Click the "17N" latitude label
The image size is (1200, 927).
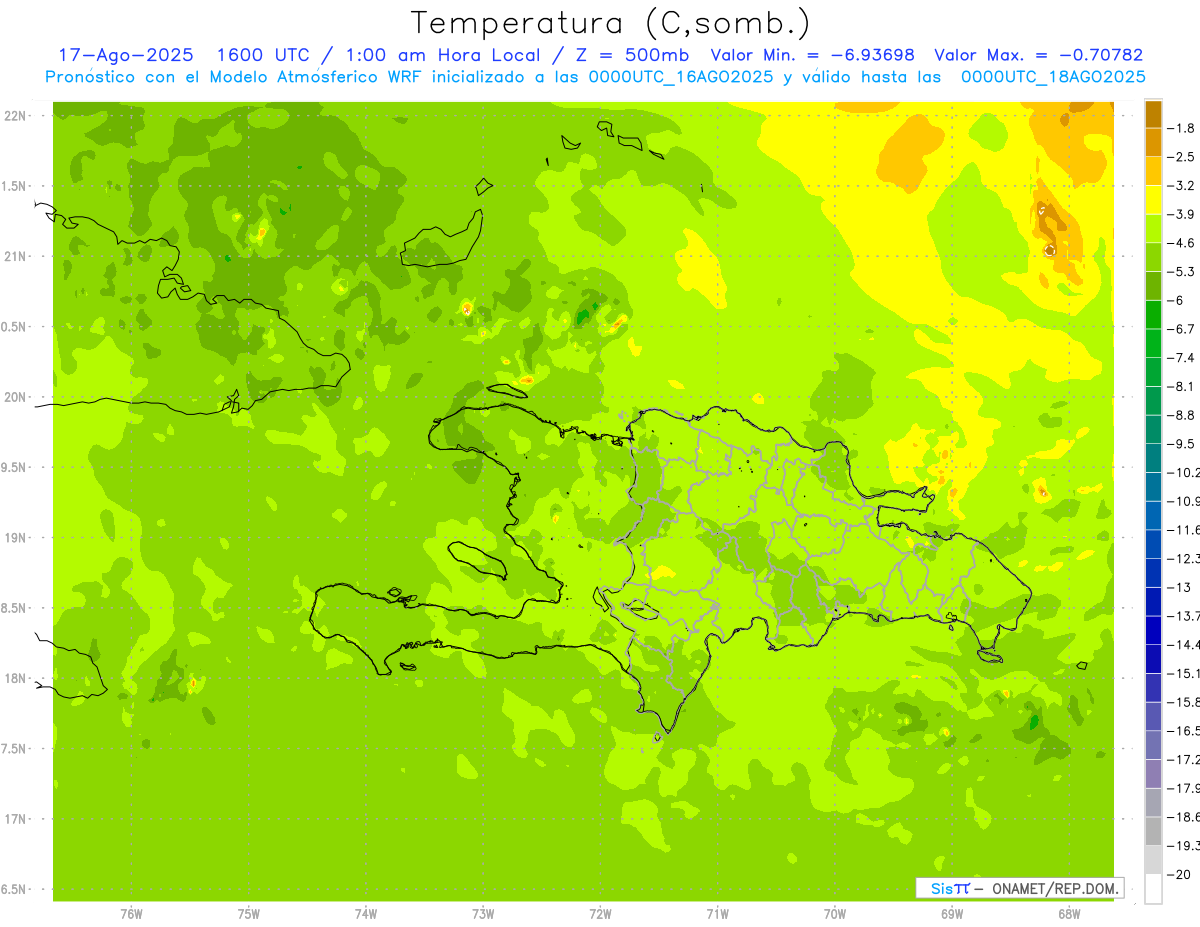(x=14, y=819)
